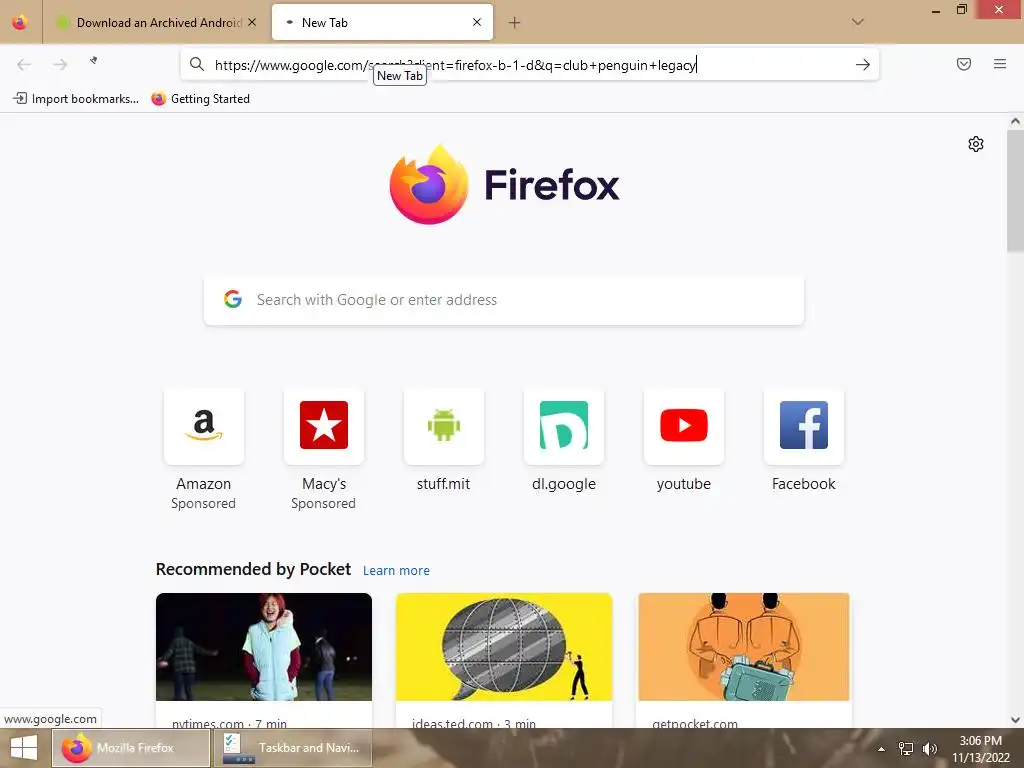
Task: Show hidden system tray icons
Action: click(881, 749)
